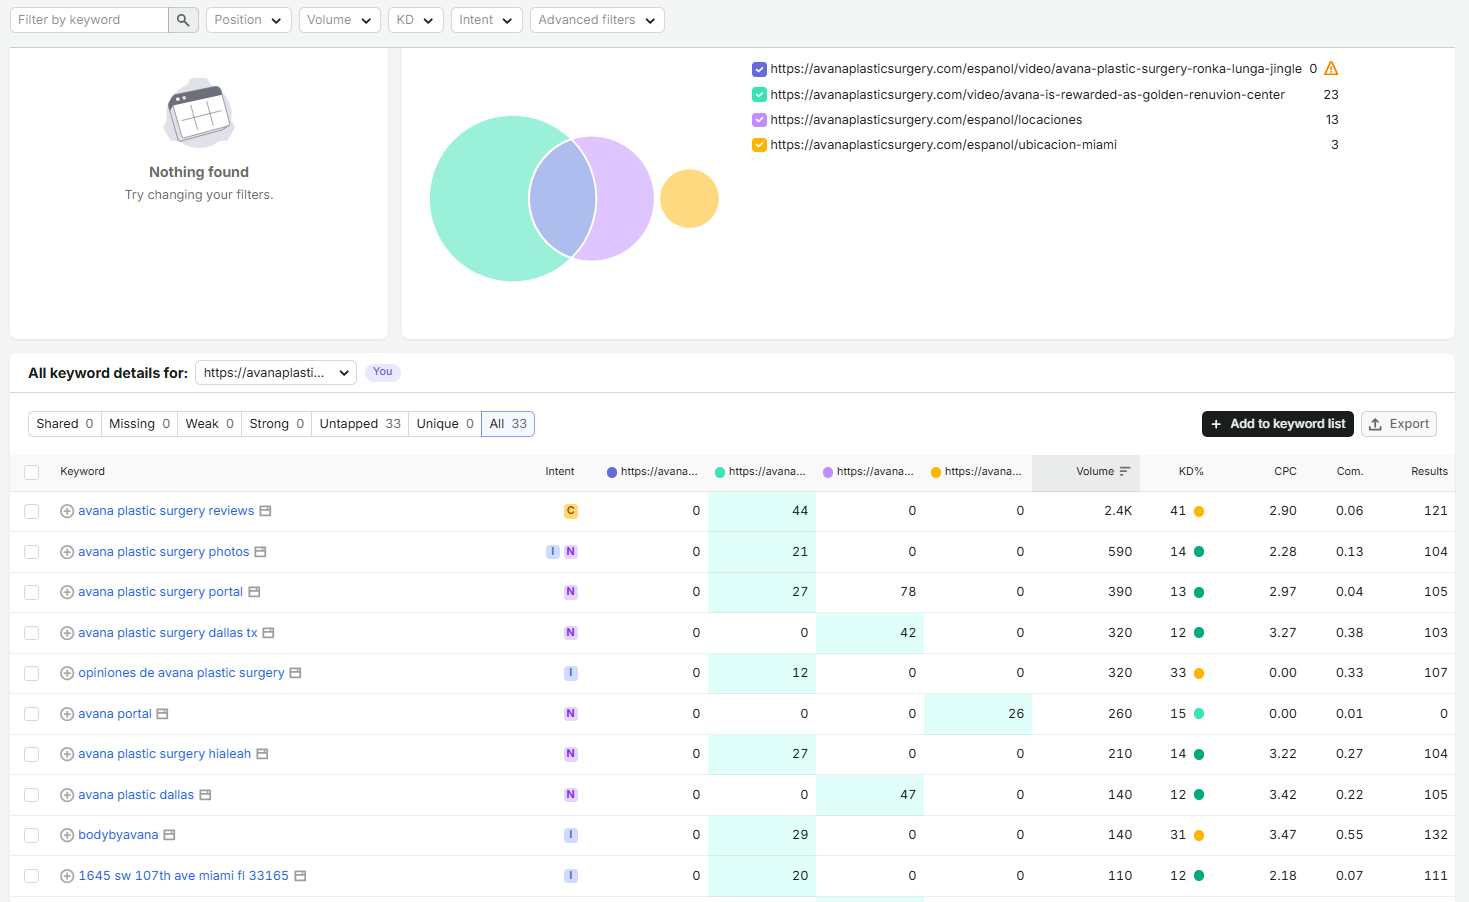Open SERP icon for avana plastic surgery reviews
The height and width of the screenshot is (902, 1469).
[x=265, y=511]
